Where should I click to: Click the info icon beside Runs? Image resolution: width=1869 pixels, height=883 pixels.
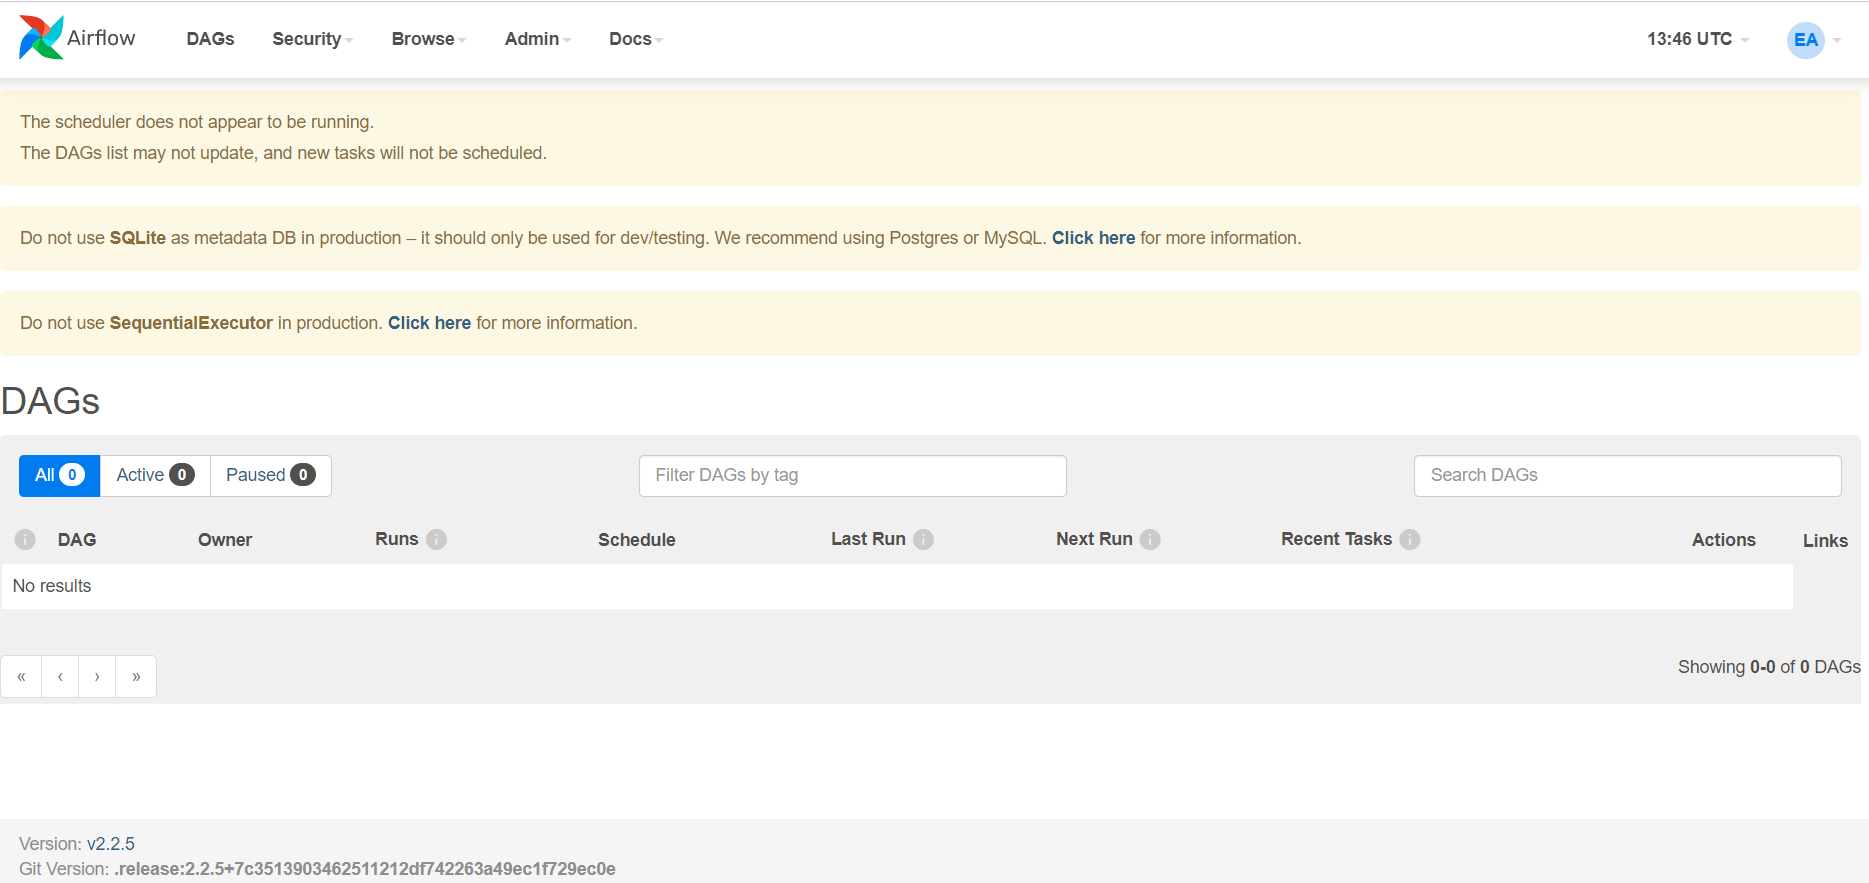click(x=436, y=539)
